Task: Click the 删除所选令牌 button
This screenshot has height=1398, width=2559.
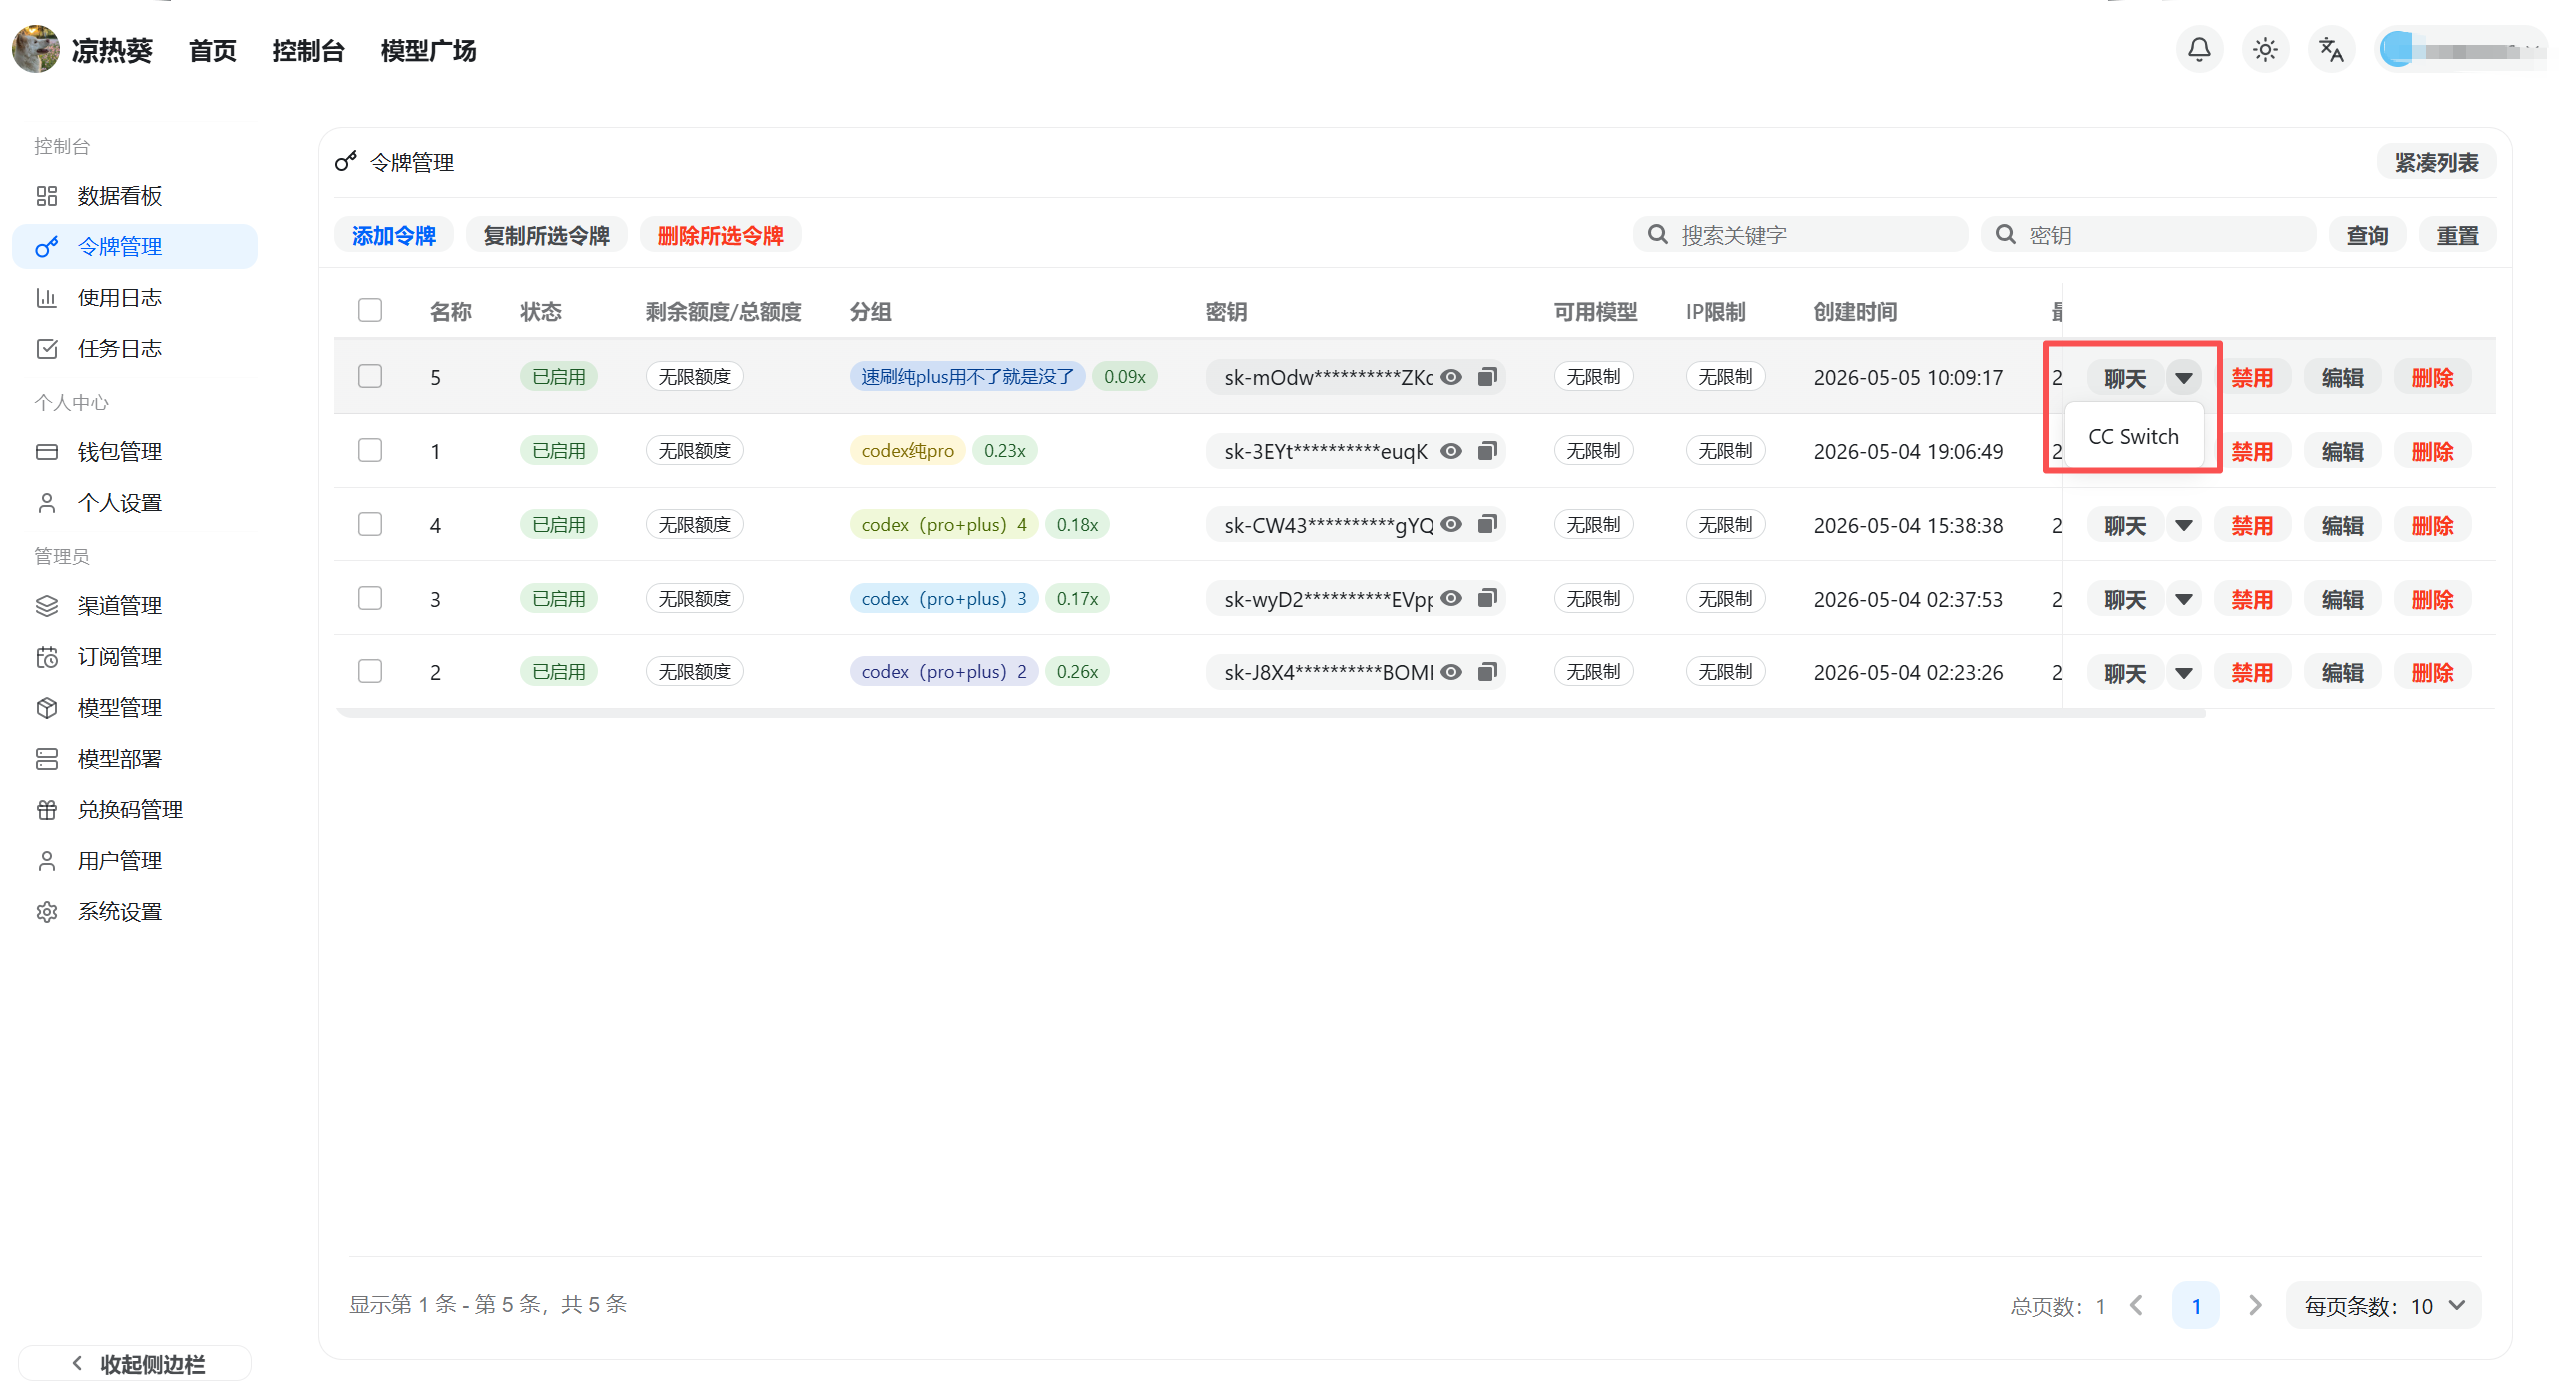Action: tap(721, 236)
